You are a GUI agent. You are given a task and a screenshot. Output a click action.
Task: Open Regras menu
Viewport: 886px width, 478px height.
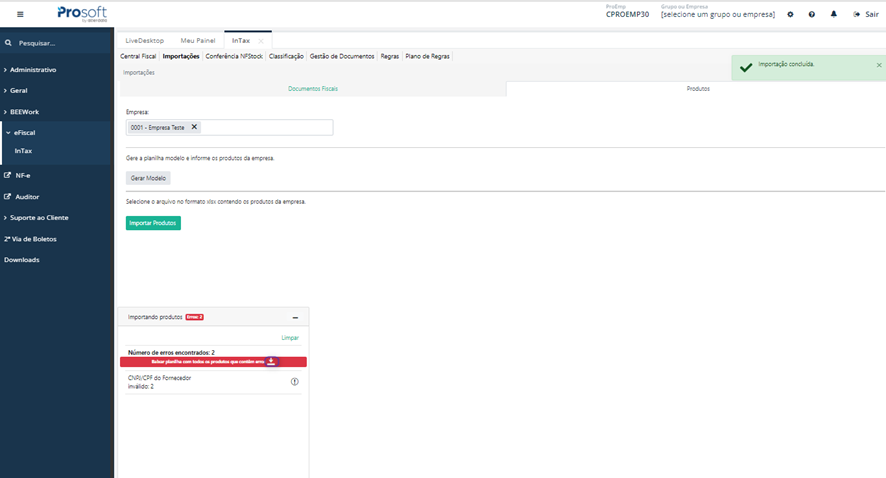(390, 57)
